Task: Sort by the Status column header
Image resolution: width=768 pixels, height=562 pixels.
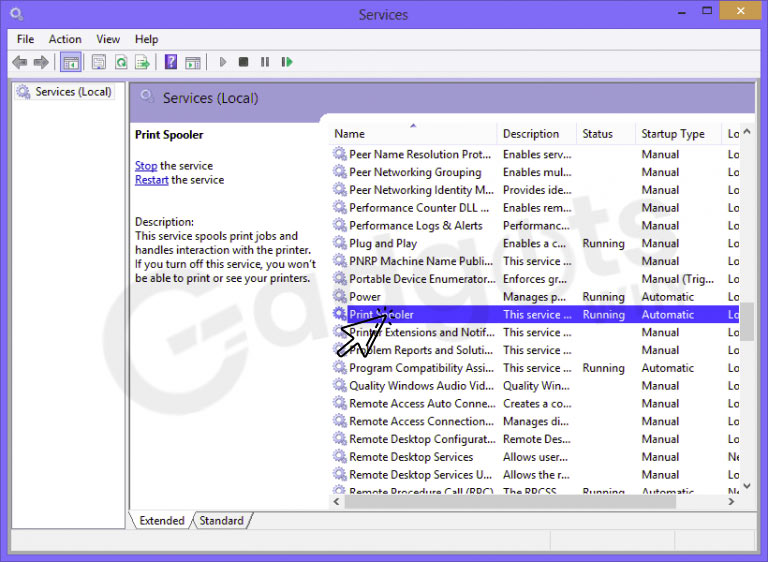Action: coord(605,134)
